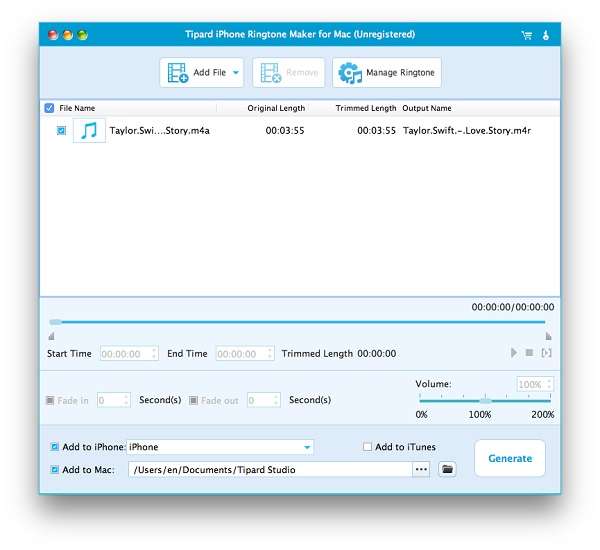Click the Trimmed Length column header

[366, 108]
